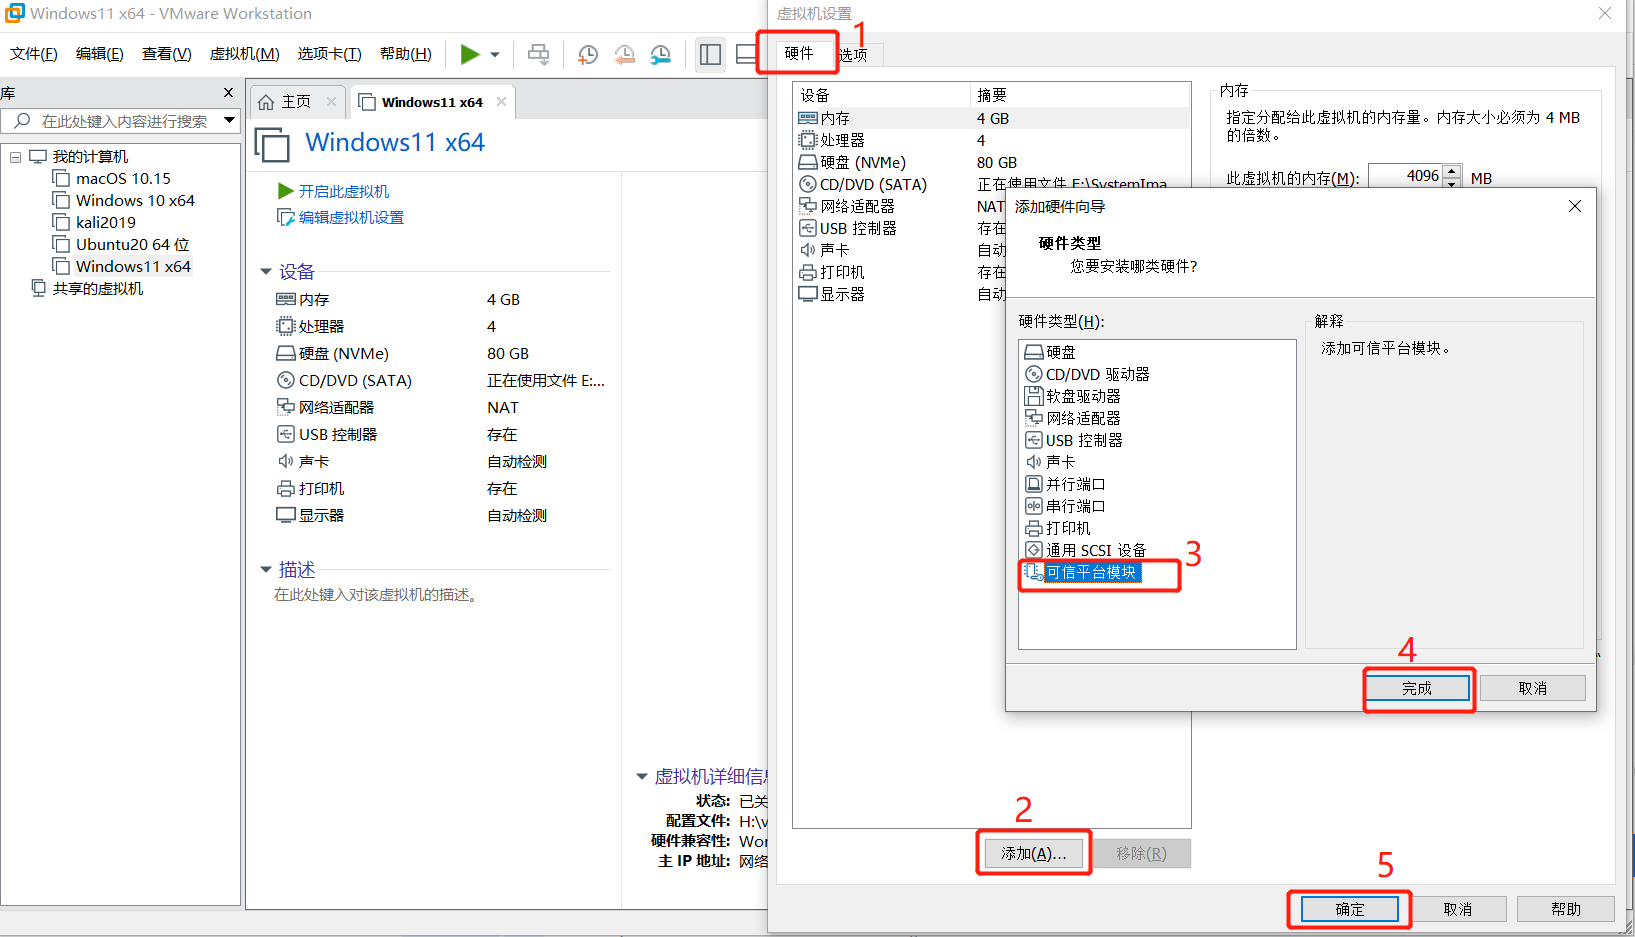
Task: Select 网络适配器 row in the settings device list
Action: click(x=899, y=206)
